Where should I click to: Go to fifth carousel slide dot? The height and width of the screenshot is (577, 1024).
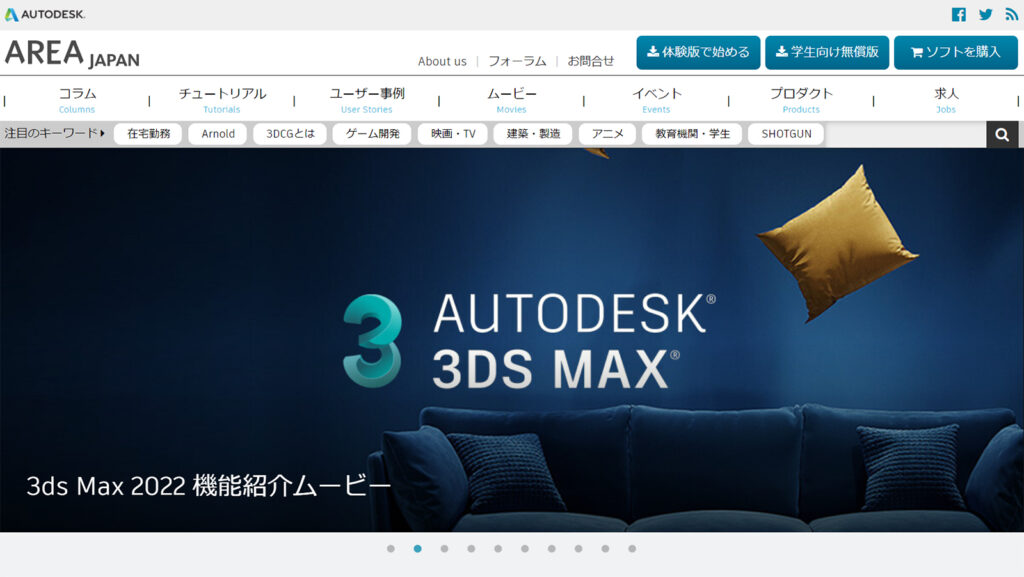tap(498, 549)
